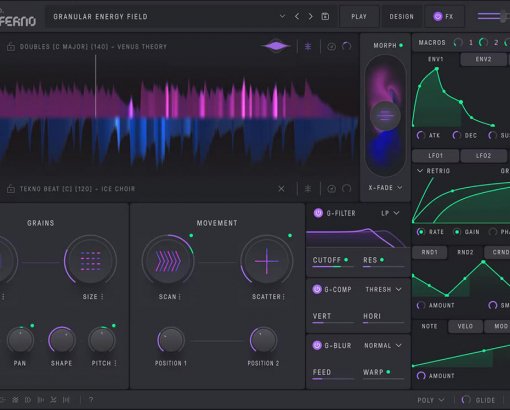Click the SCAN knob with chevron arrows
This screenshot has height=410, width=510.
click(168, 261)
